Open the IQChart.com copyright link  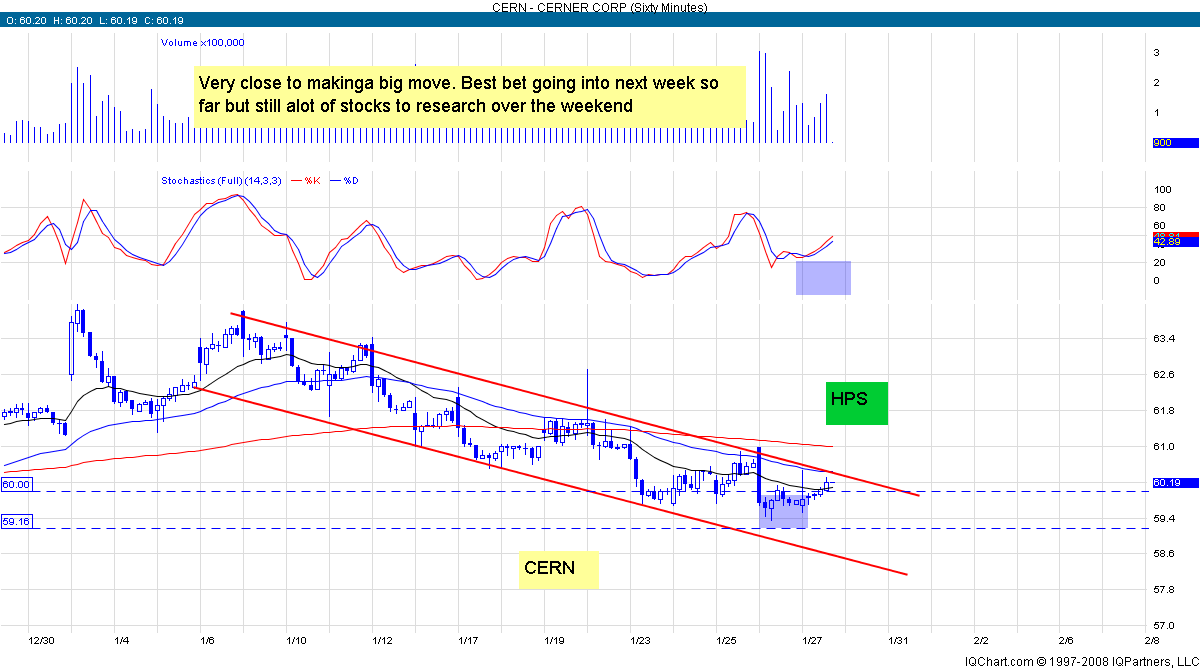point(1080,661)
